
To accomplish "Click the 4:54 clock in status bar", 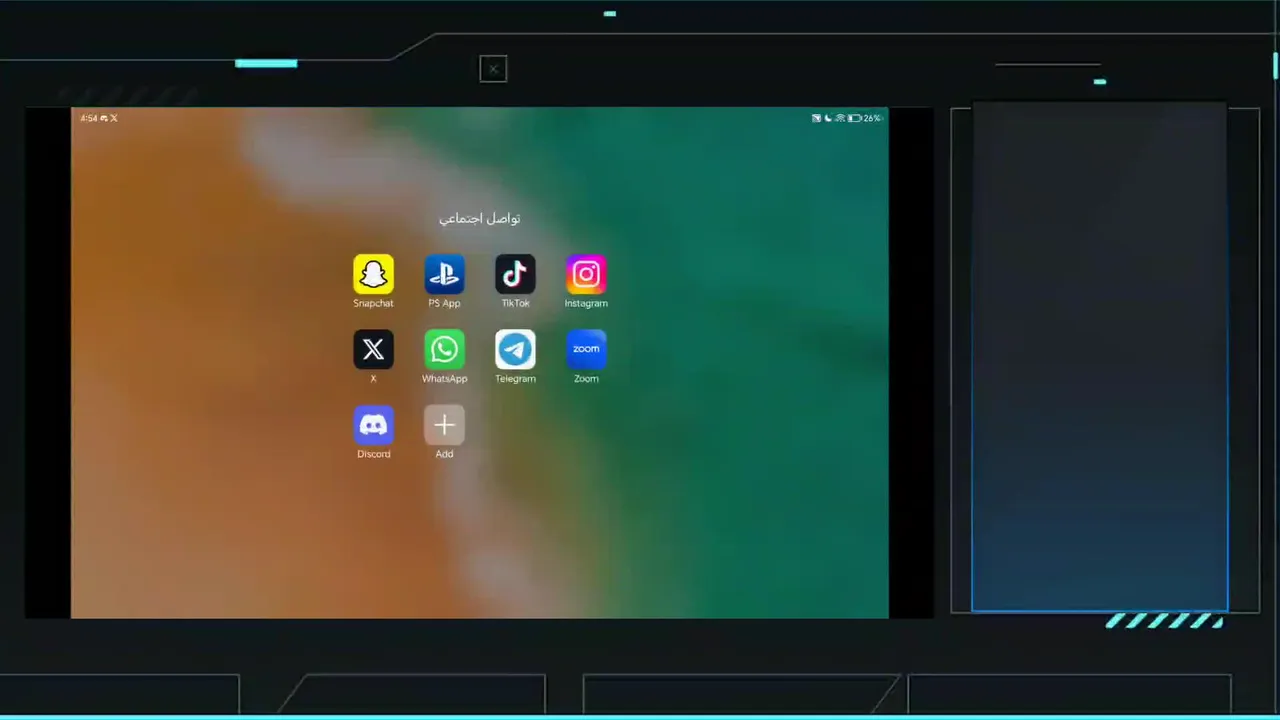I will coord(89,118).
